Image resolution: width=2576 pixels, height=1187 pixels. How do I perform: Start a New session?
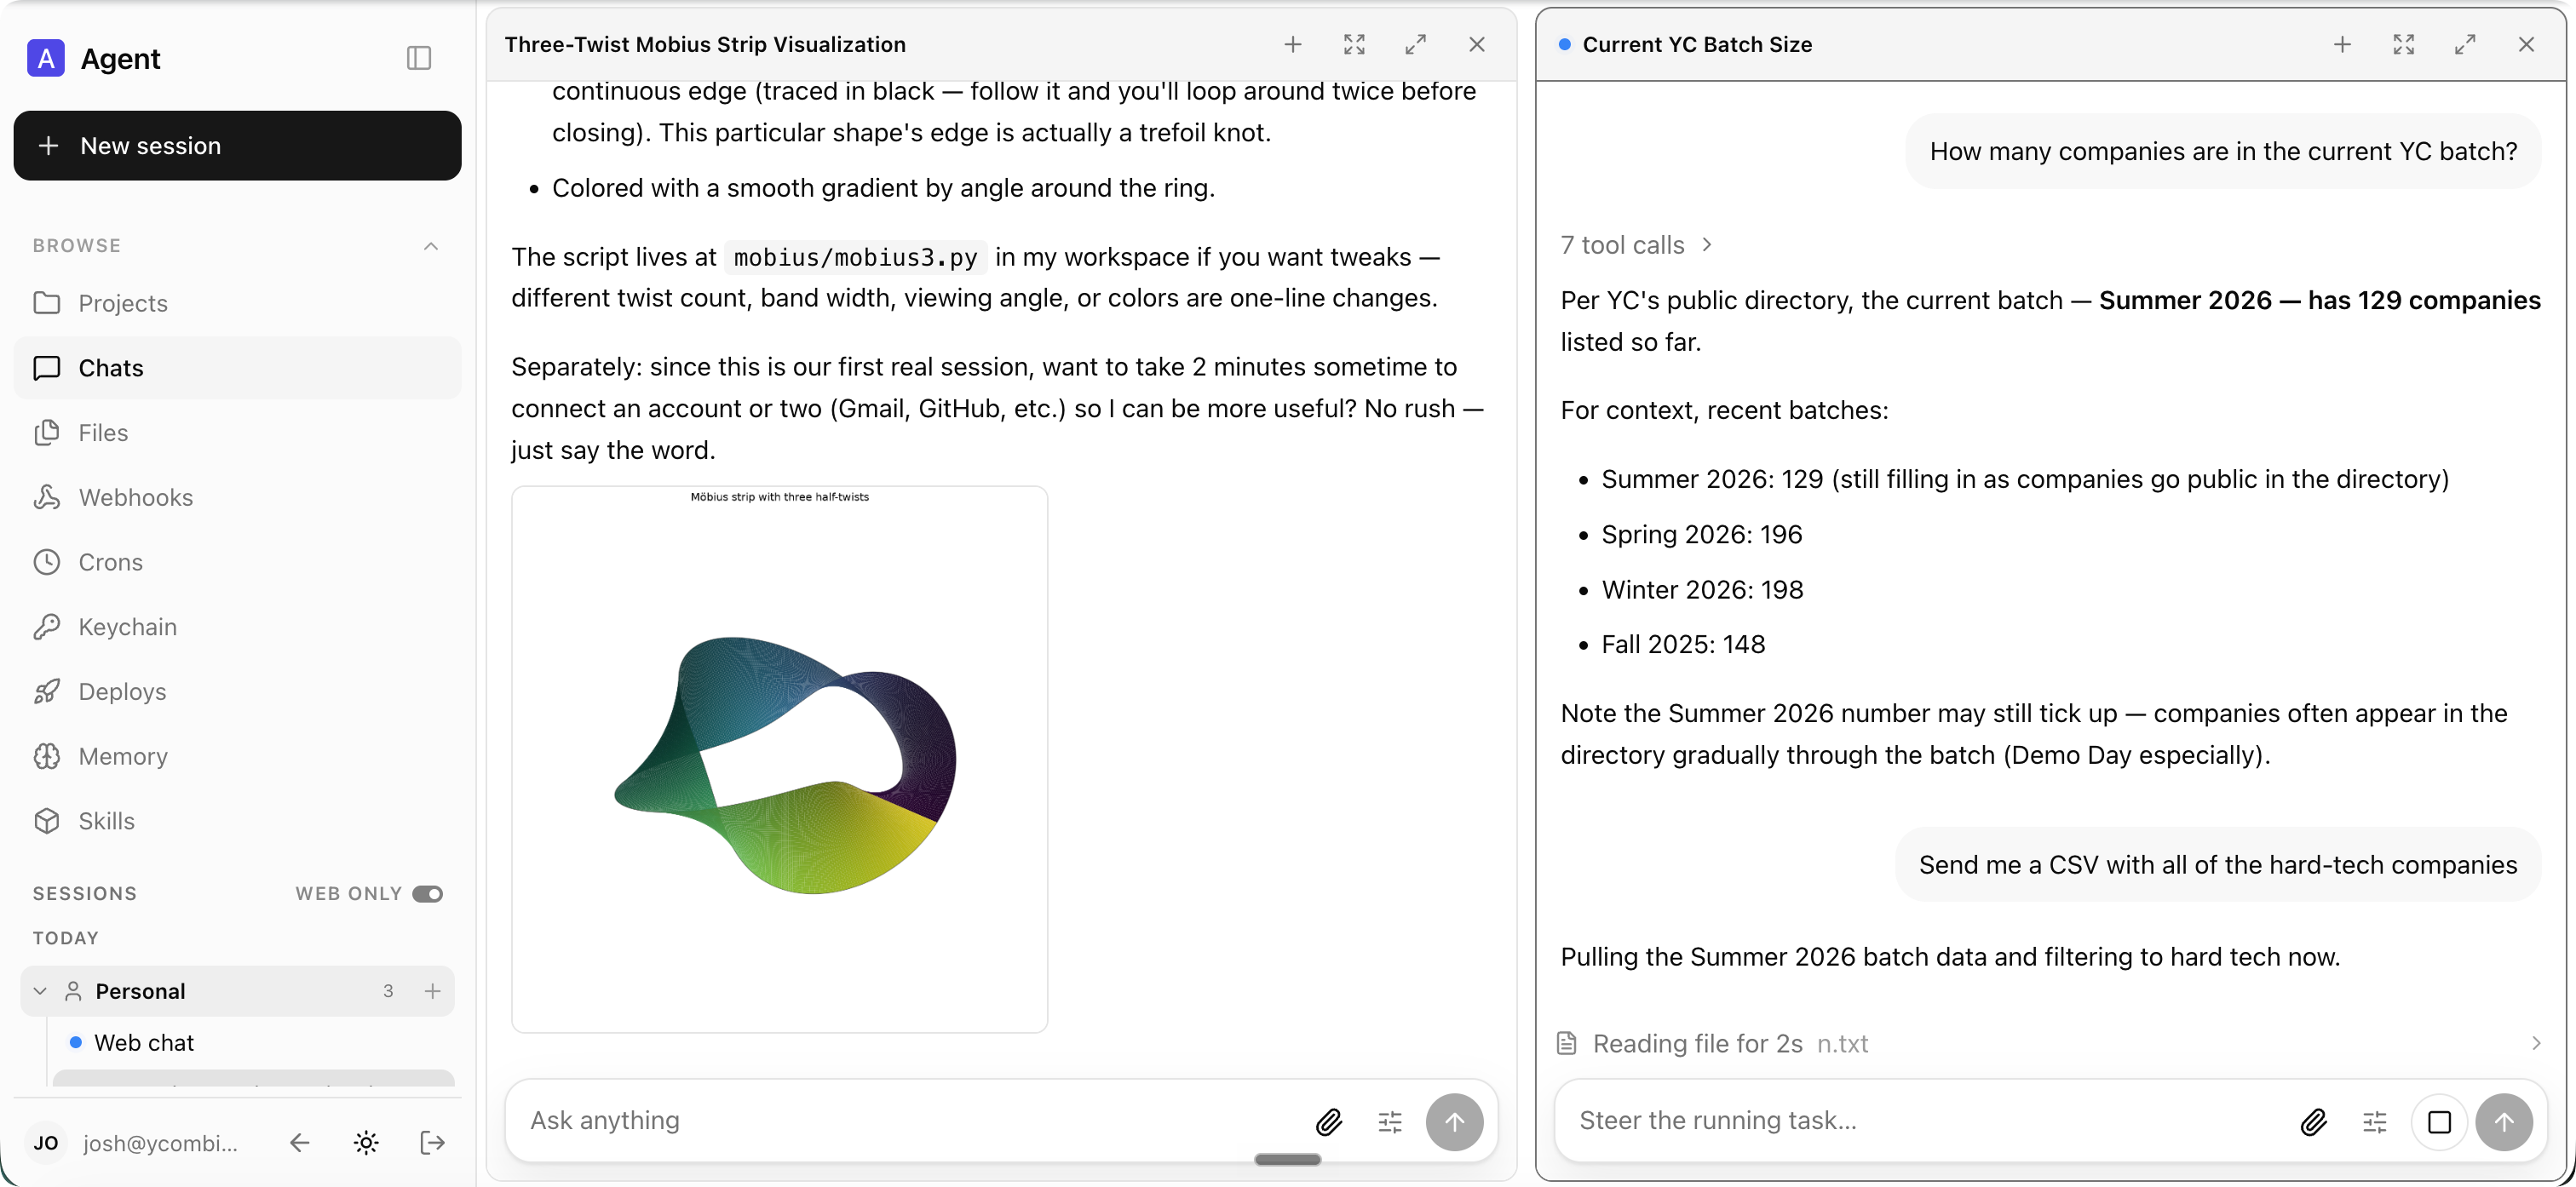tap(237, 146)
